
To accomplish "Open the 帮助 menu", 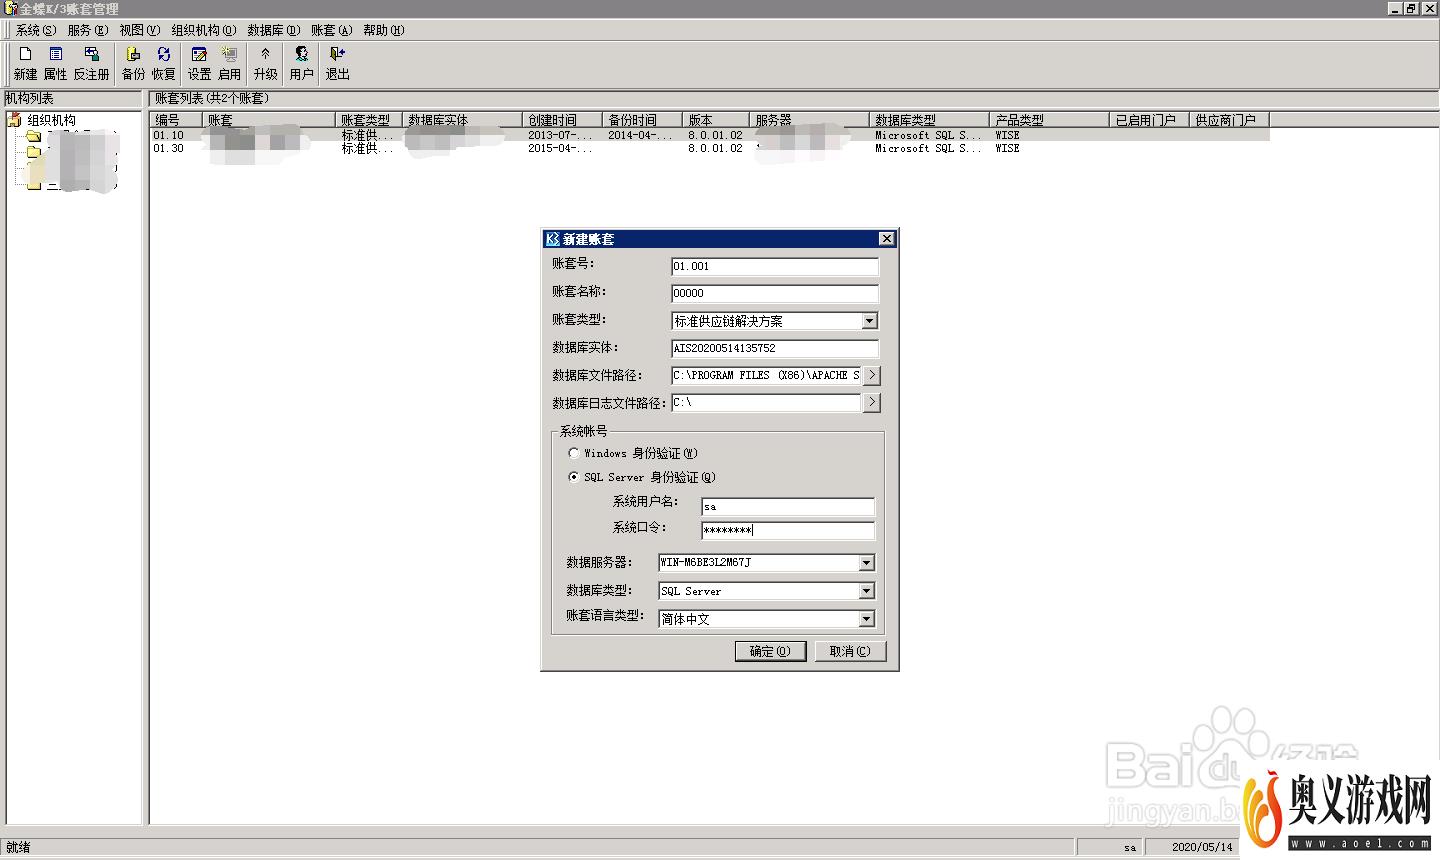I will pyautogui.click(x=384, y=30).
